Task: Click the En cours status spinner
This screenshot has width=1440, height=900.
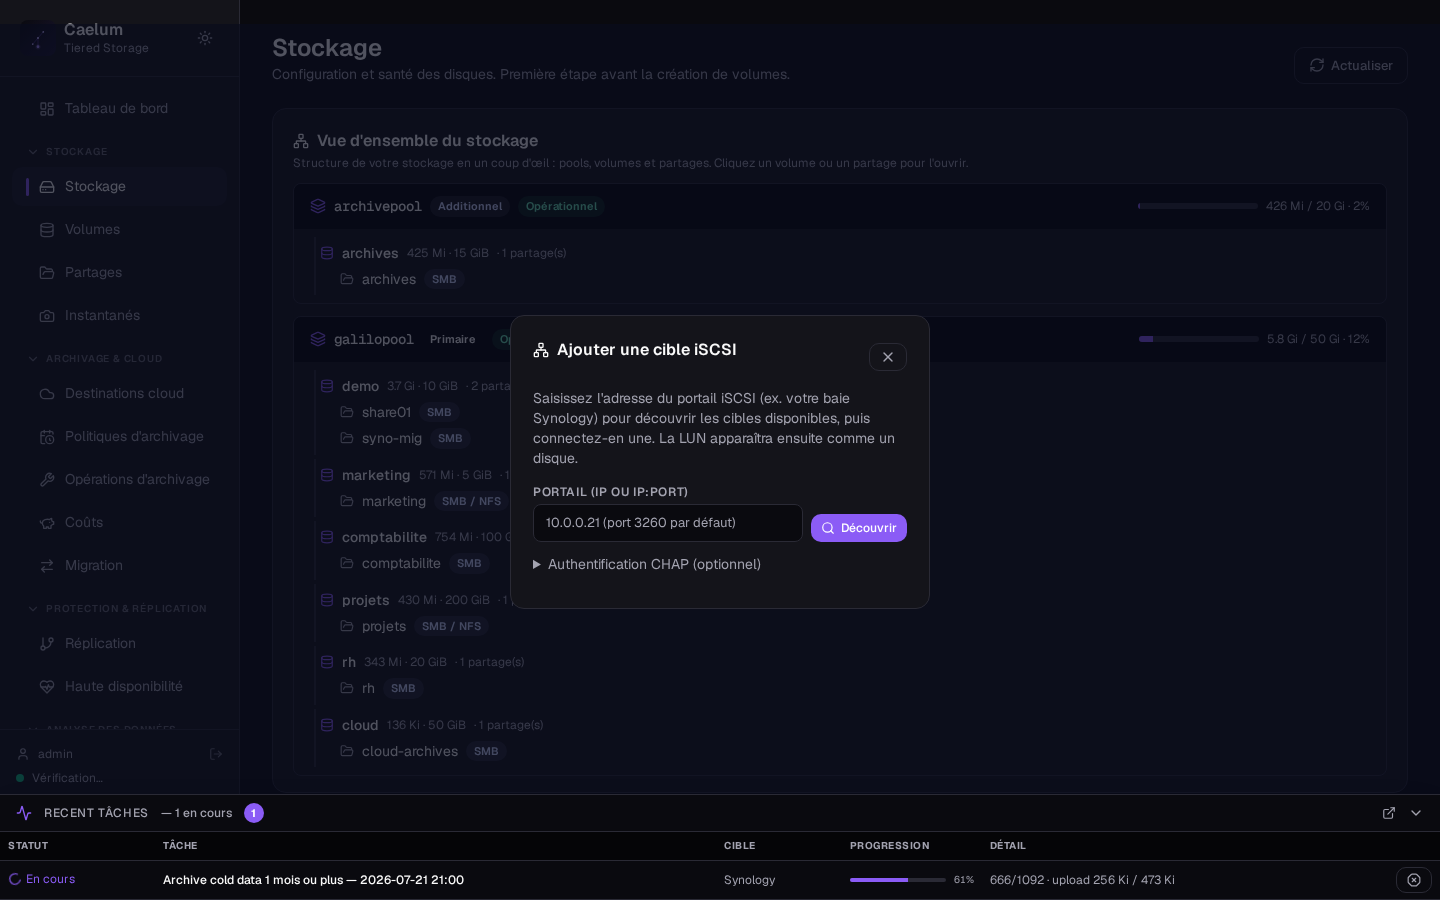Action: coord(15,879)
